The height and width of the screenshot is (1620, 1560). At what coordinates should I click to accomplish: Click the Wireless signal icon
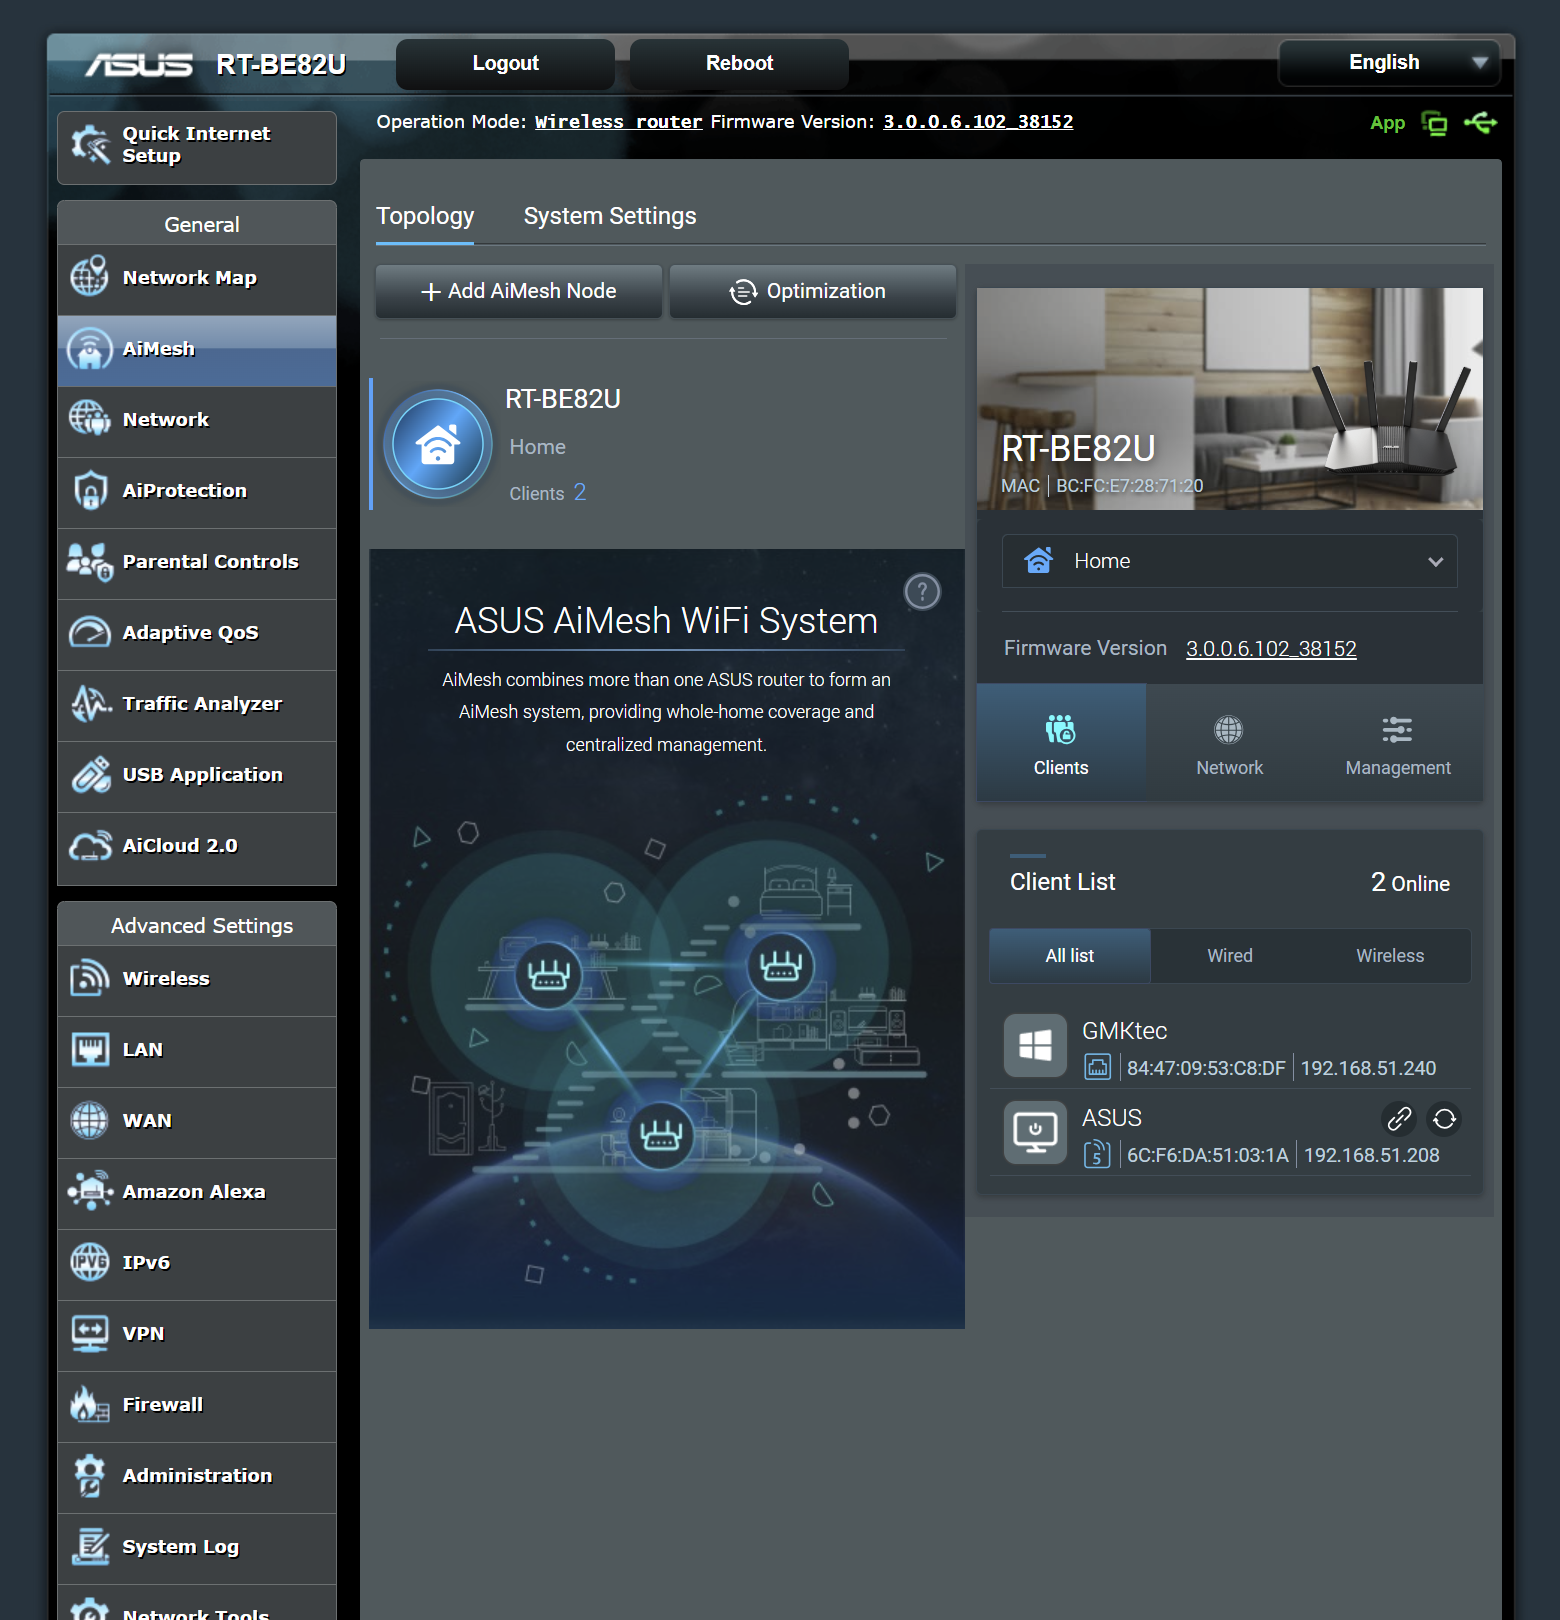(90, 978)
